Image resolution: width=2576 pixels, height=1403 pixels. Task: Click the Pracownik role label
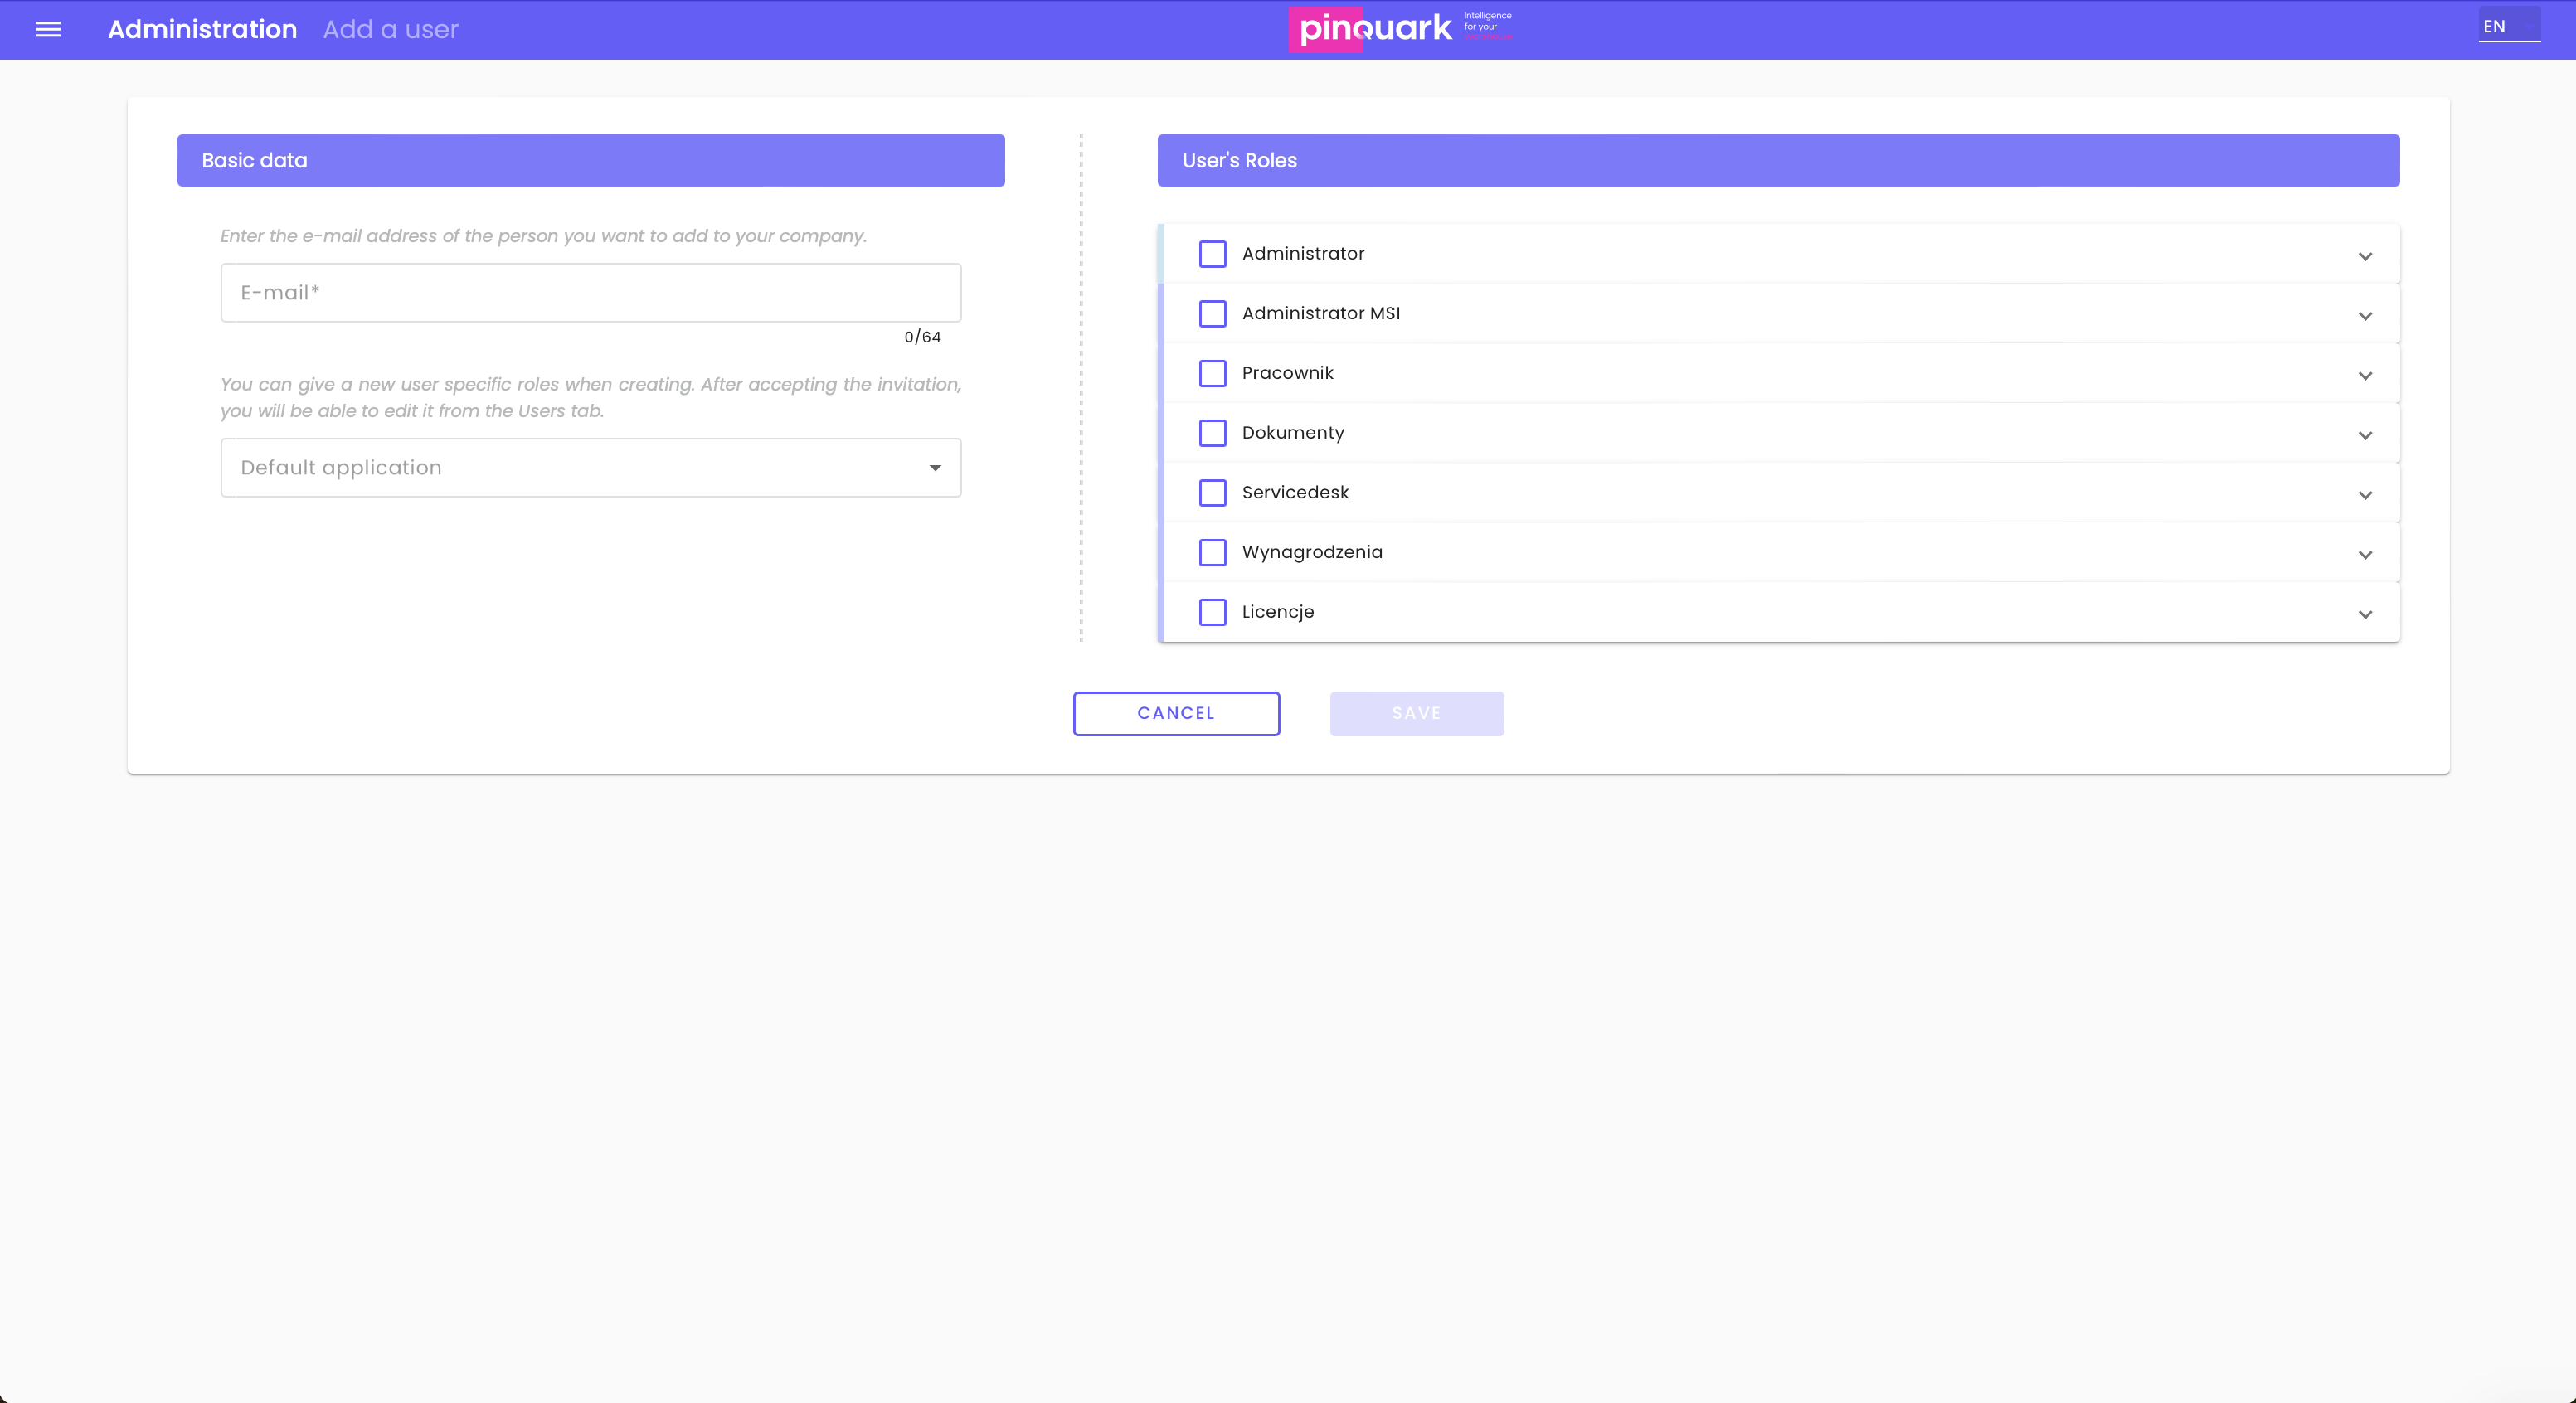pyautogui.click(x=1287, y=373)
